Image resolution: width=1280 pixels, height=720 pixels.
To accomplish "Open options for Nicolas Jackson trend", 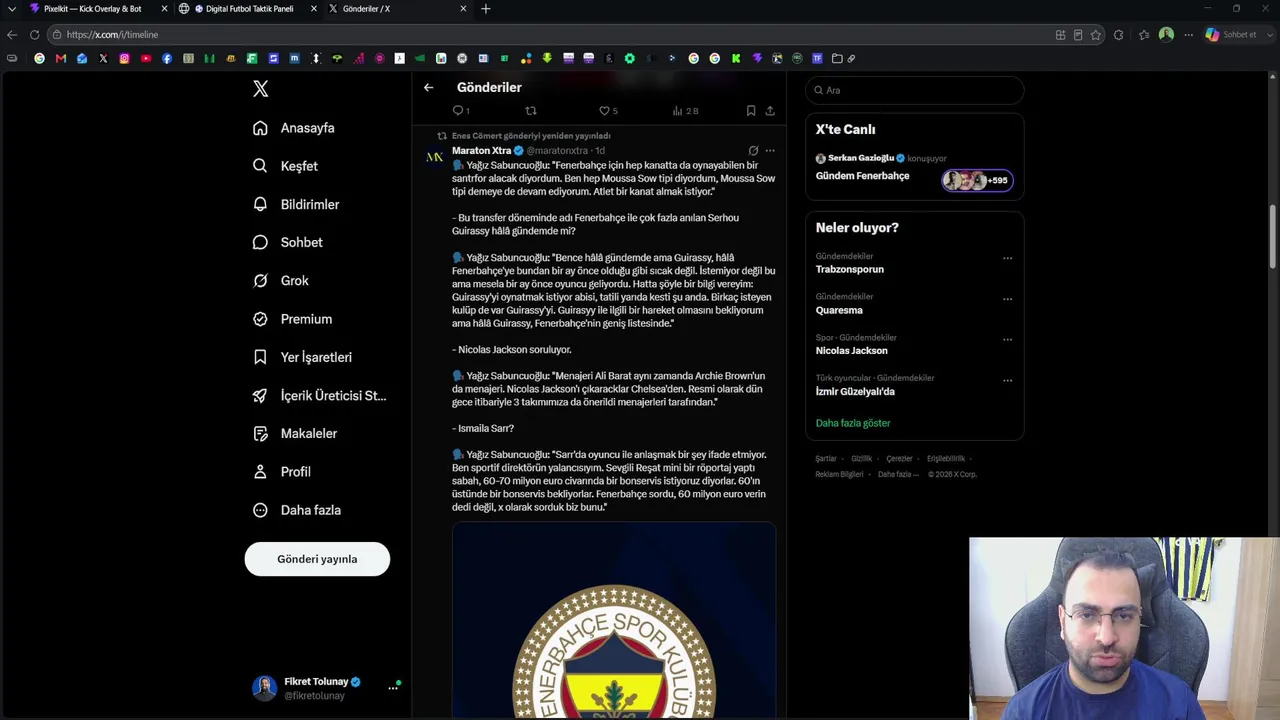I will [1008, 340].
